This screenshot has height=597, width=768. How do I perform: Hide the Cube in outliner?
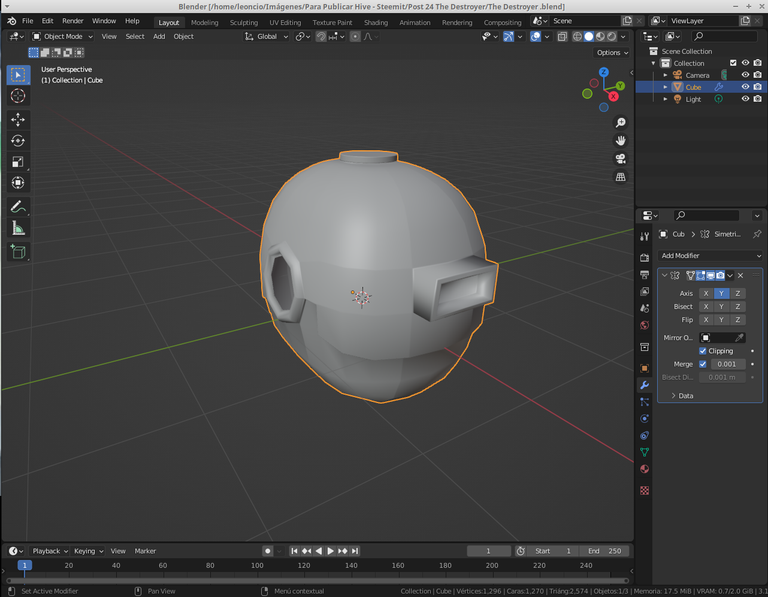(x=745, y=87)
